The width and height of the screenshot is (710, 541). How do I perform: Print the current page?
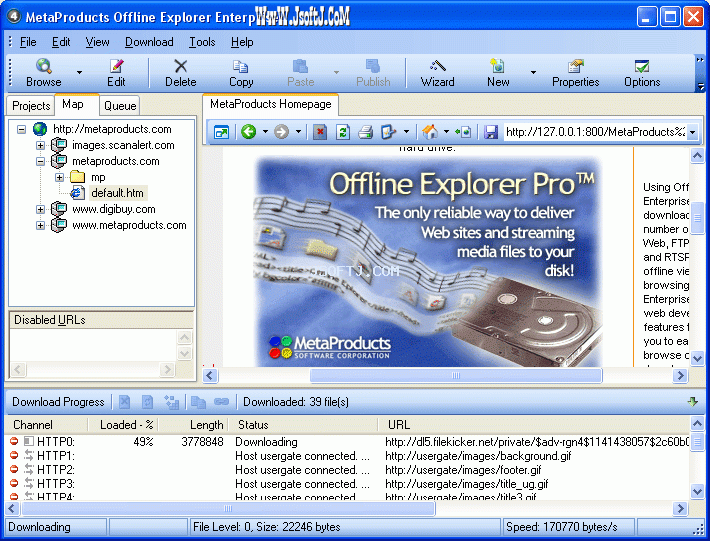coord(365,132)
